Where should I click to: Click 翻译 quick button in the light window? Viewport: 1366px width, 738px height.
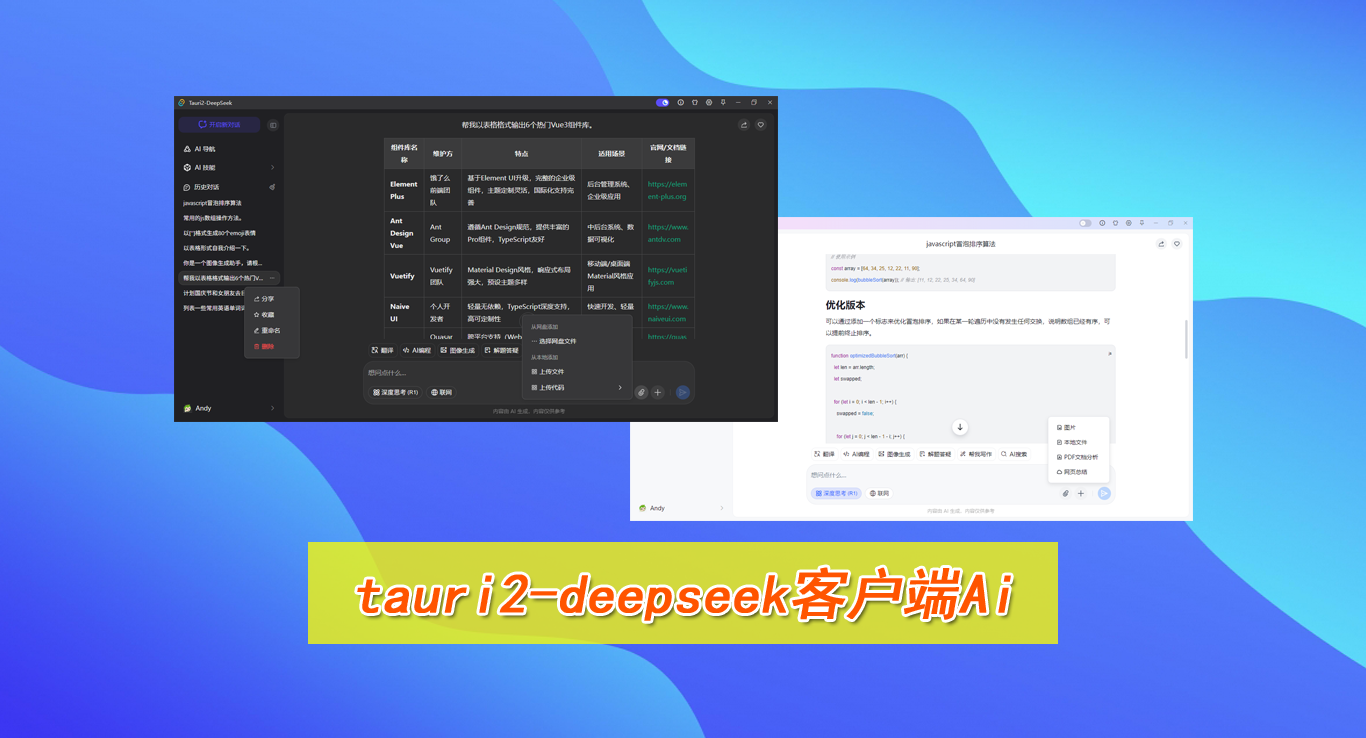point(824,454)
